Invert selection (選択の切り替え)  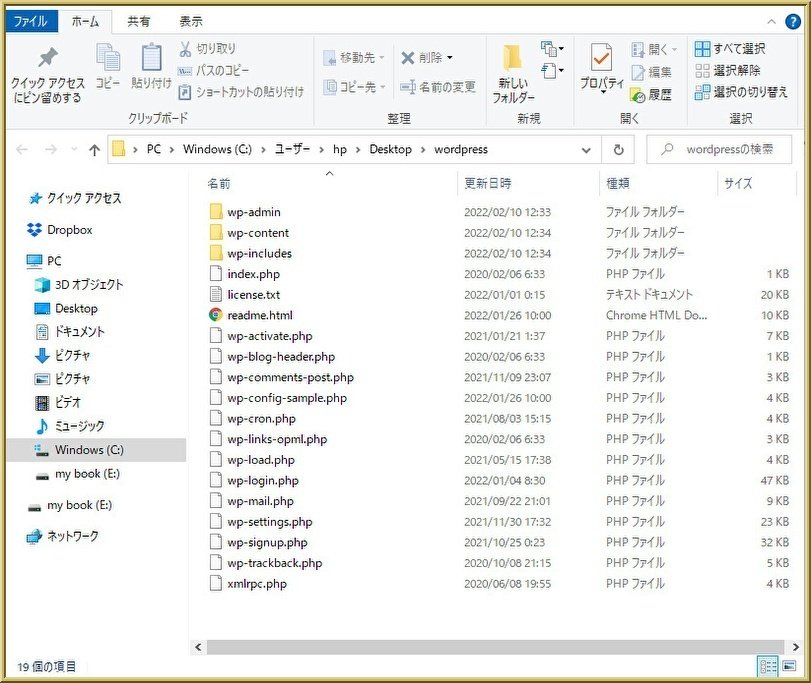point(741,92)
